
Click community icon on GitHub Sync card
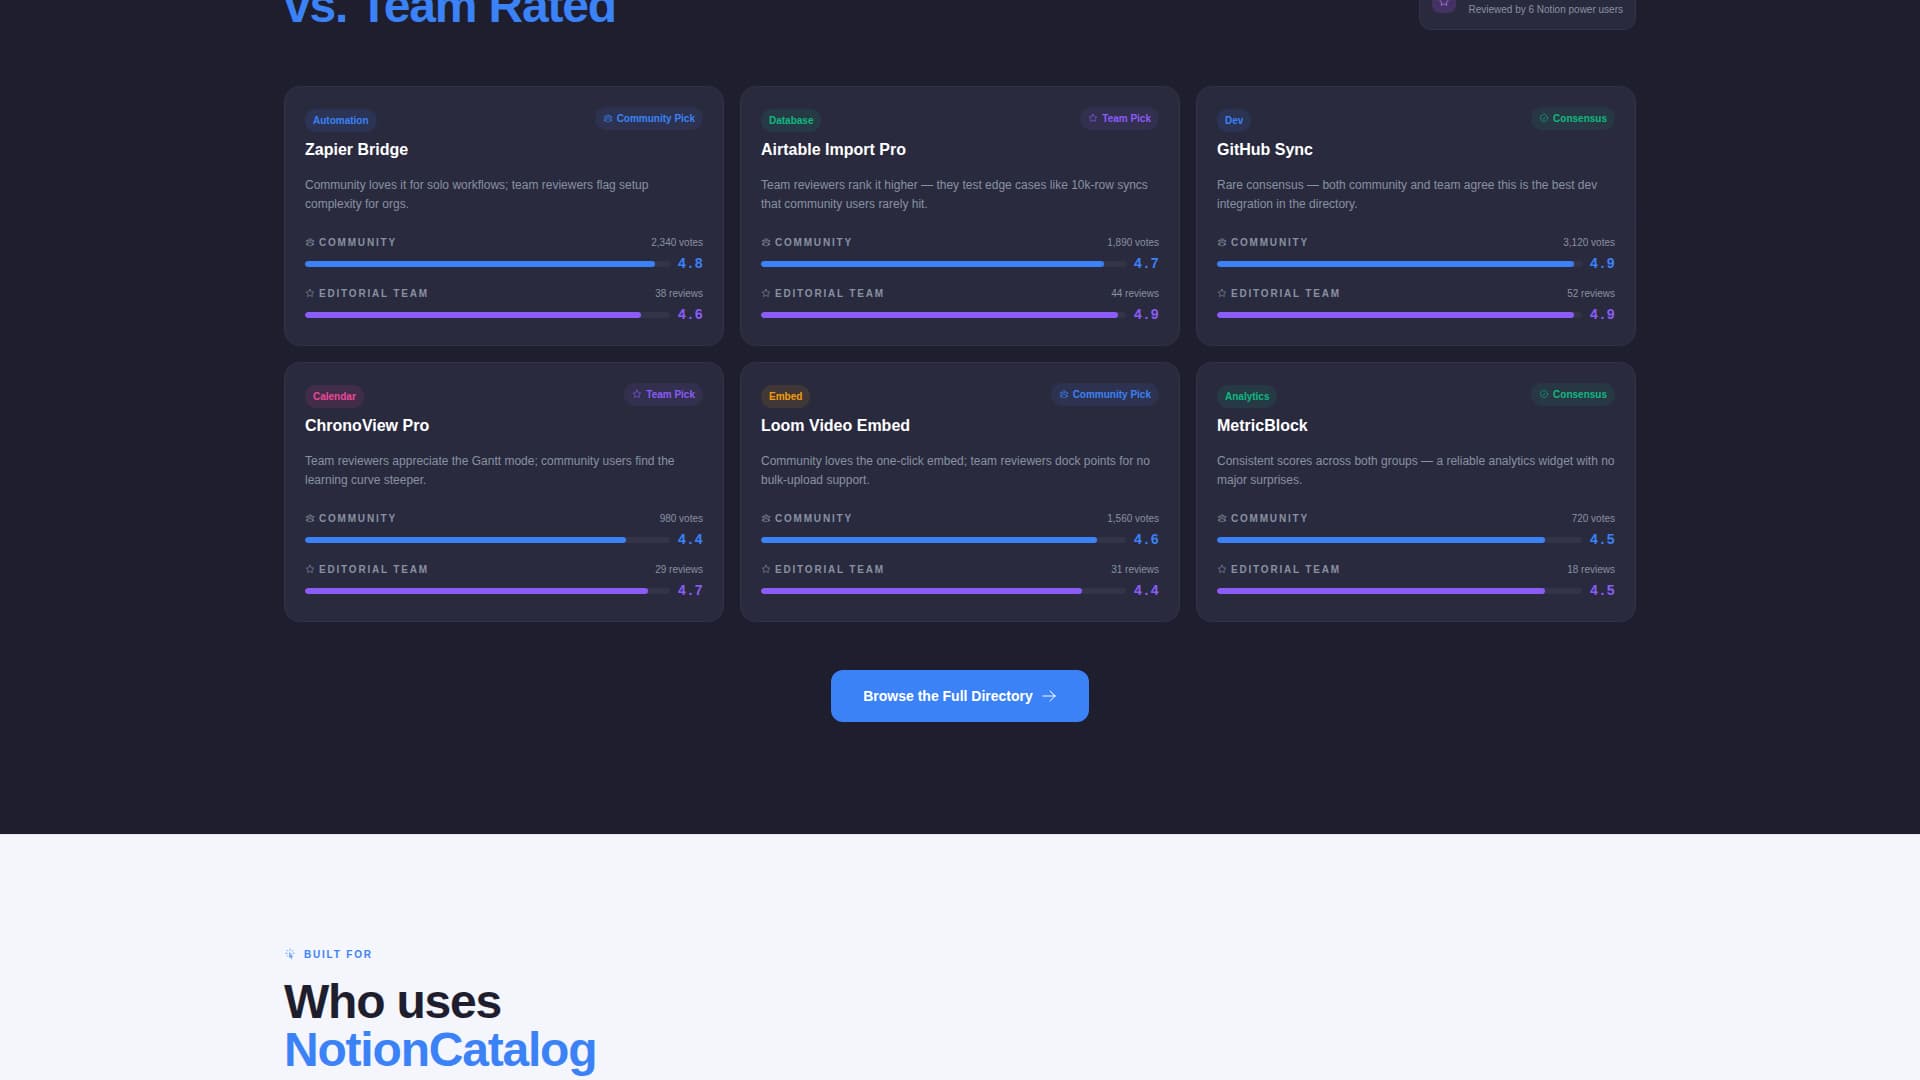(1222, 242)
